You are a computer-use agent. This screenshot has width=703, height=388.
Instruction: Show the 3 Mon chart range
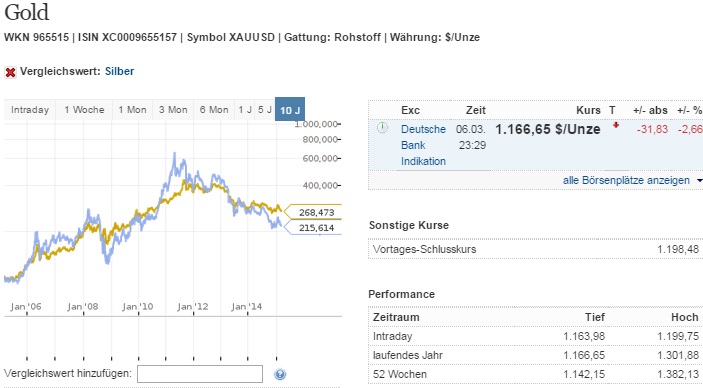173,110
